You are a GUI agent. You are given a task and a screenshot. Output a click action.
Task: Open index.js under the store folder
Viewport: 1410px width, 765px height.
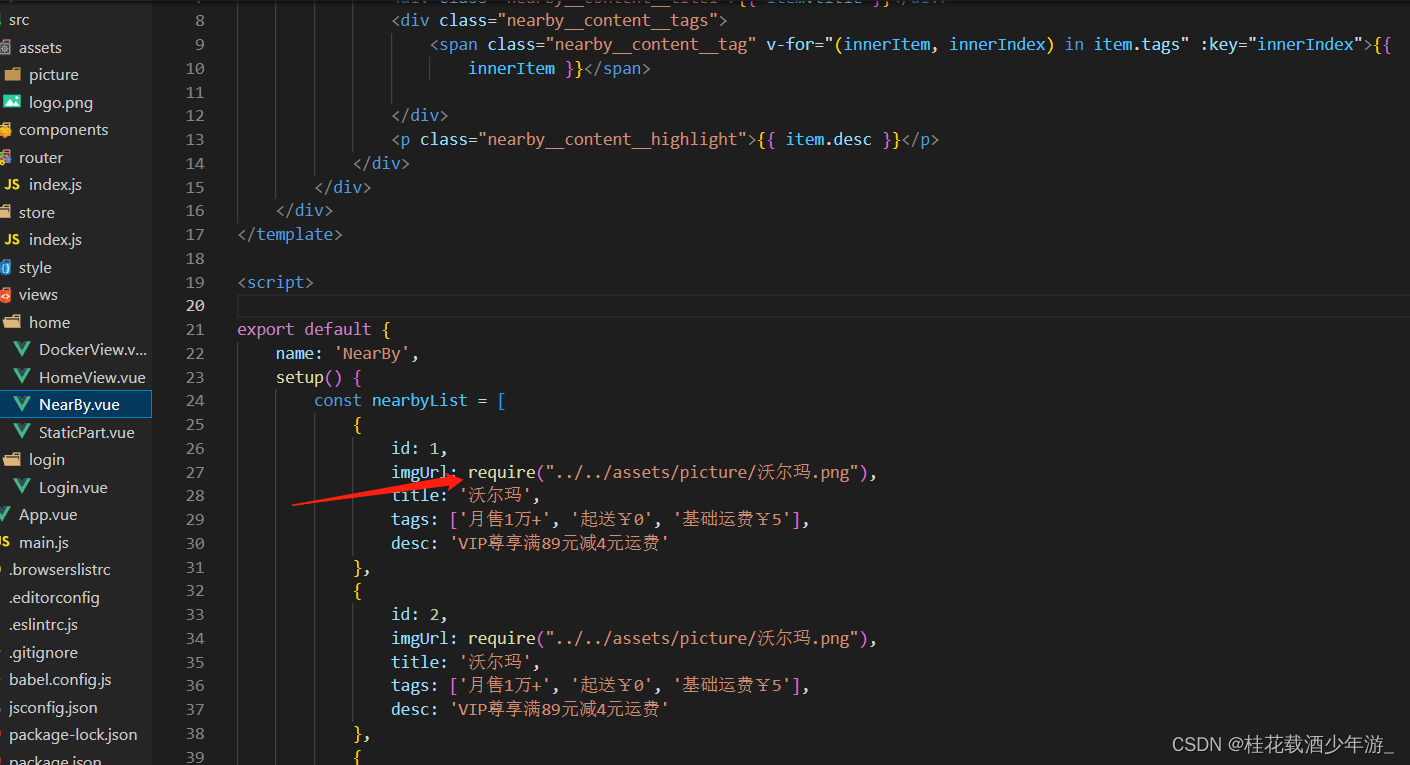coord(55,240)
